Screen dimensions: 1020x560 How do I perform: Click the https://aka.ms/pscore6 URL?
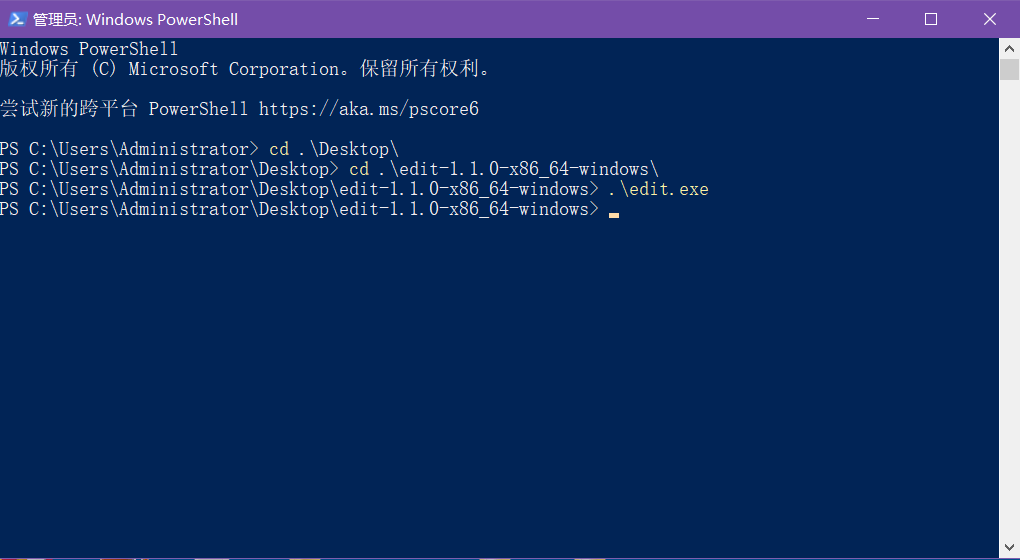(x=368, y=109)
